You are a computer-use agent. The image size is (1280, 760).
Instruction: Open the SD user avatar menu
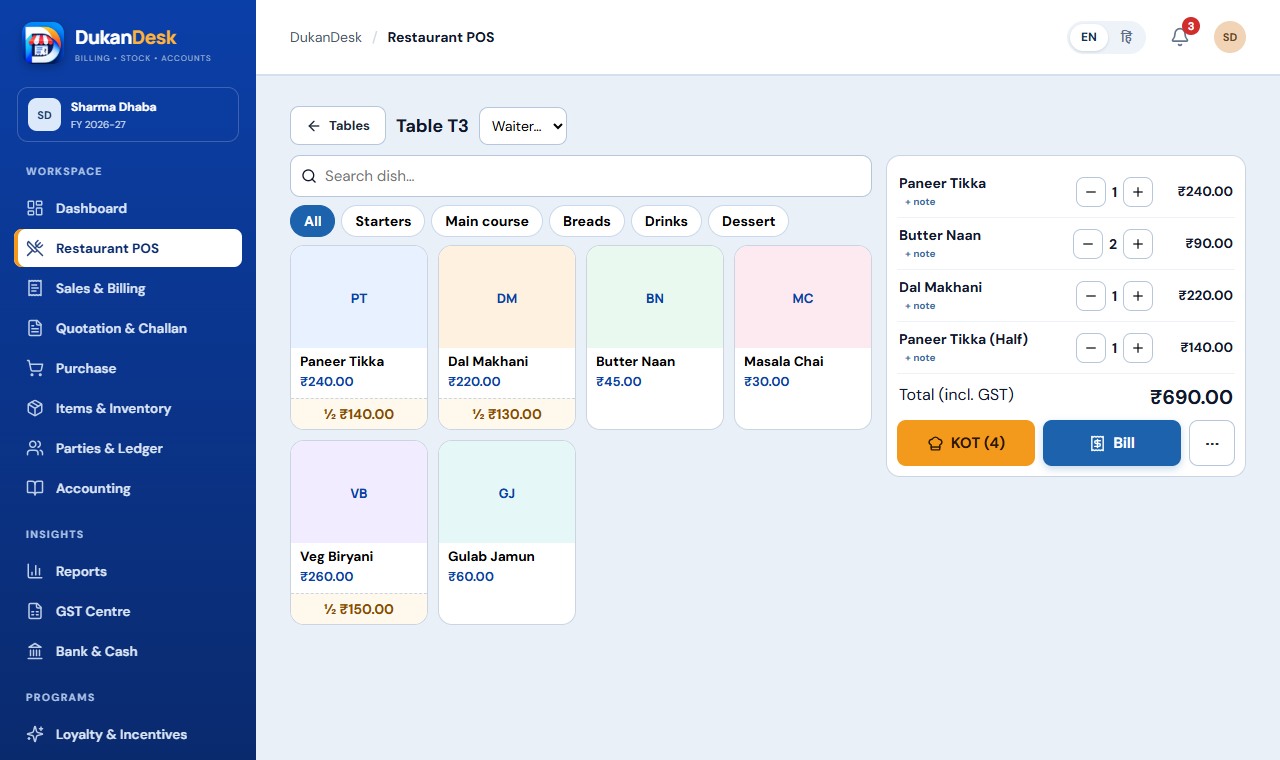click(1230, 37)
